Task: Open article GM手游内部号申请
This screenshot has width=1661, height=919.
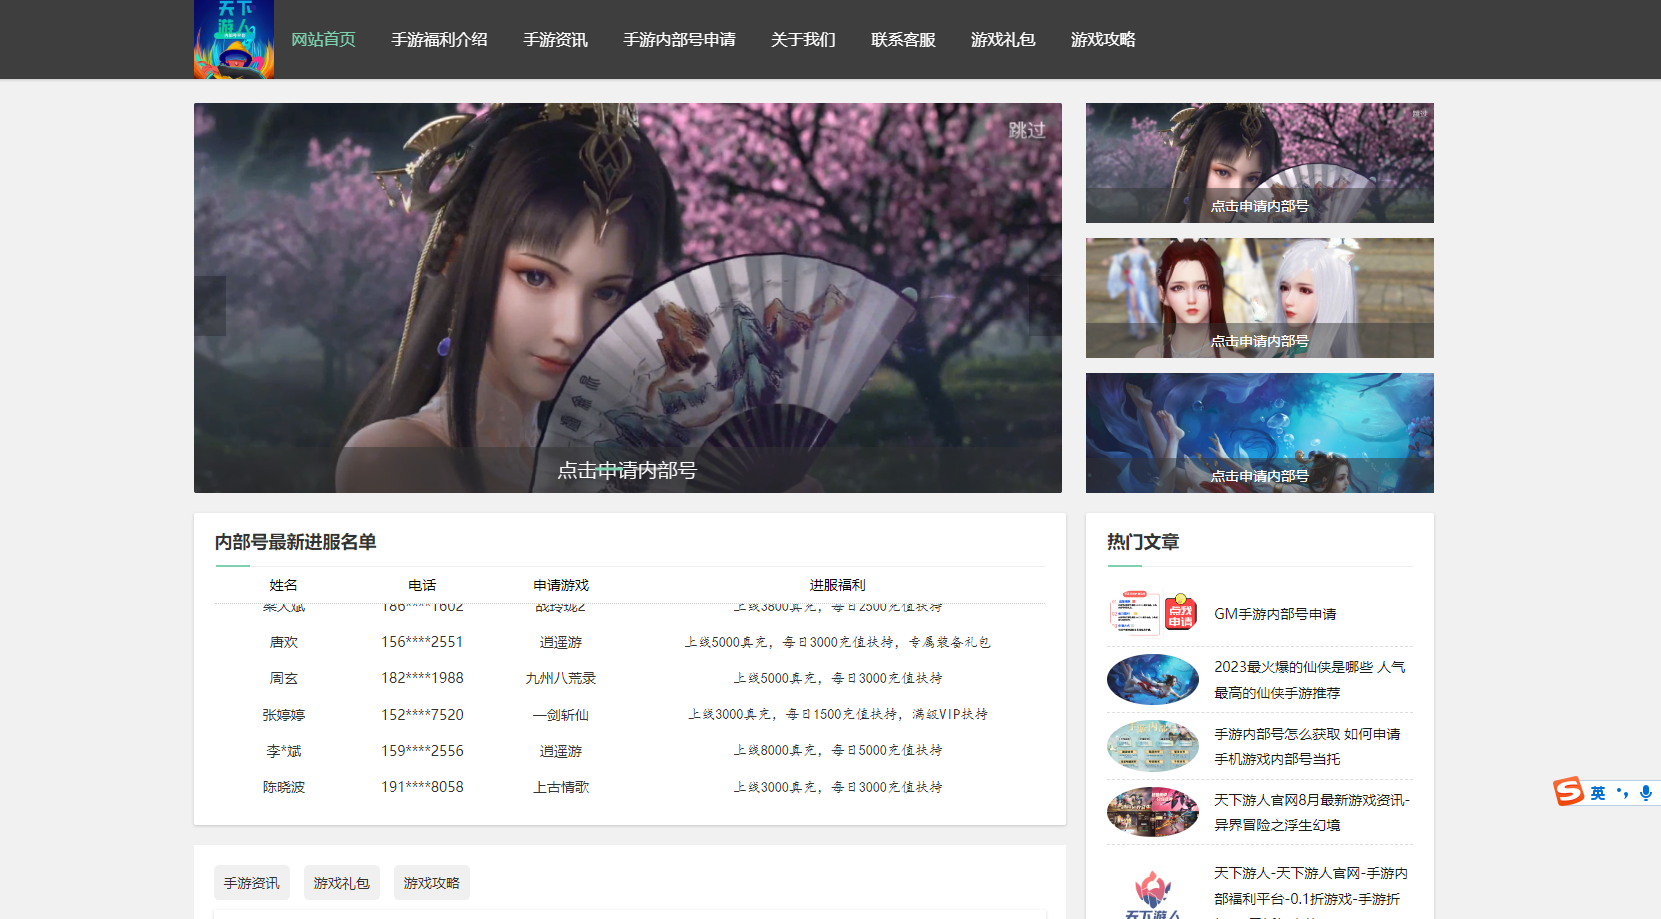Action: [1275, 614]
